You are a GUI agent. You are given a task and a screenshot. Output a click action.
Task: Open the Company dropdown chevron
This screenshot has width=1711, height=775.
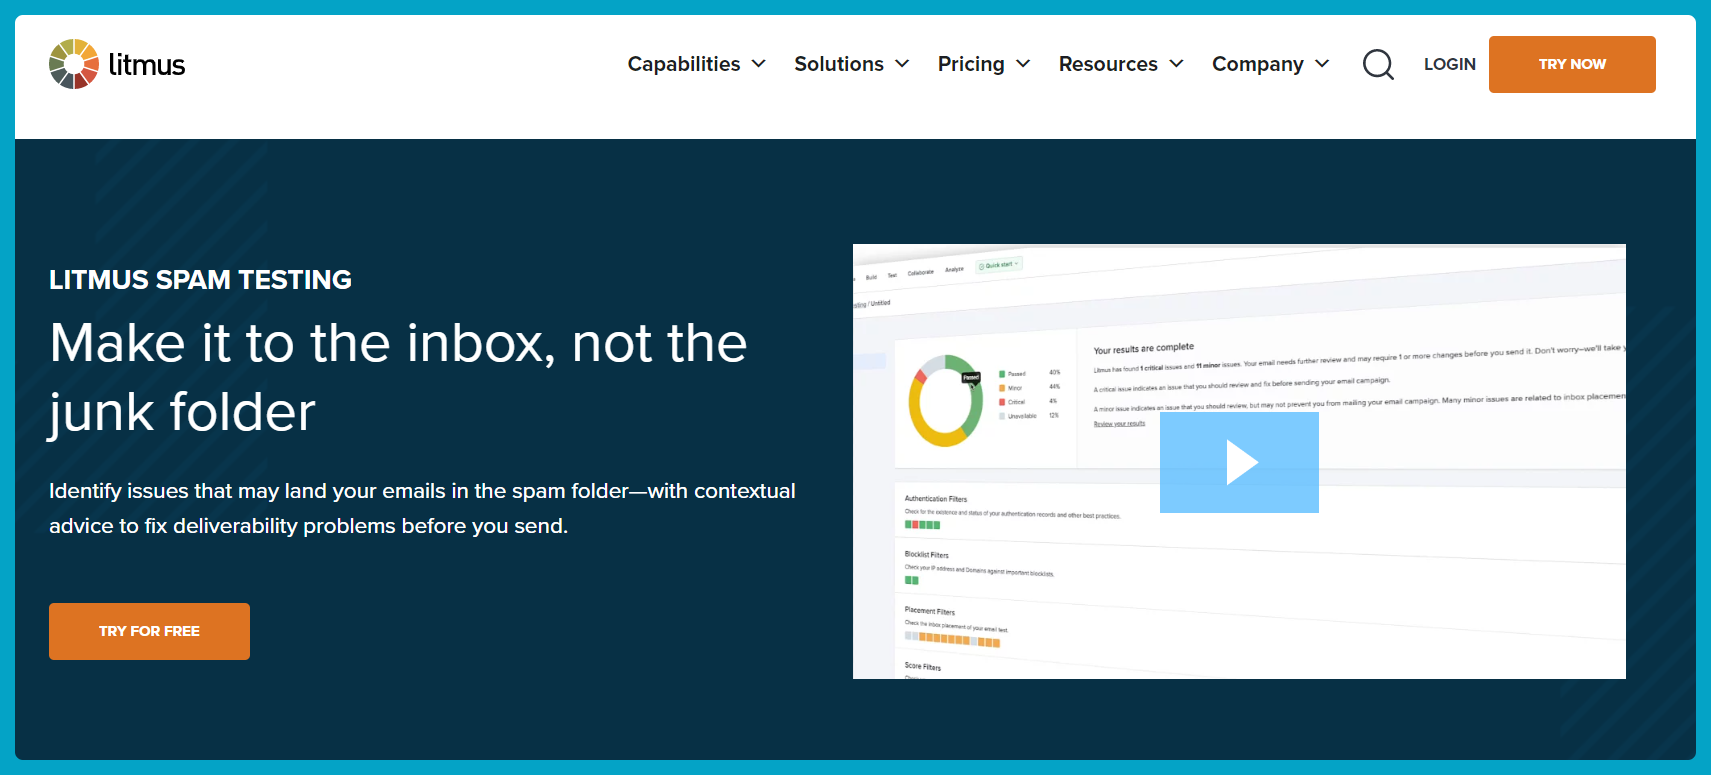(1322, 64)
